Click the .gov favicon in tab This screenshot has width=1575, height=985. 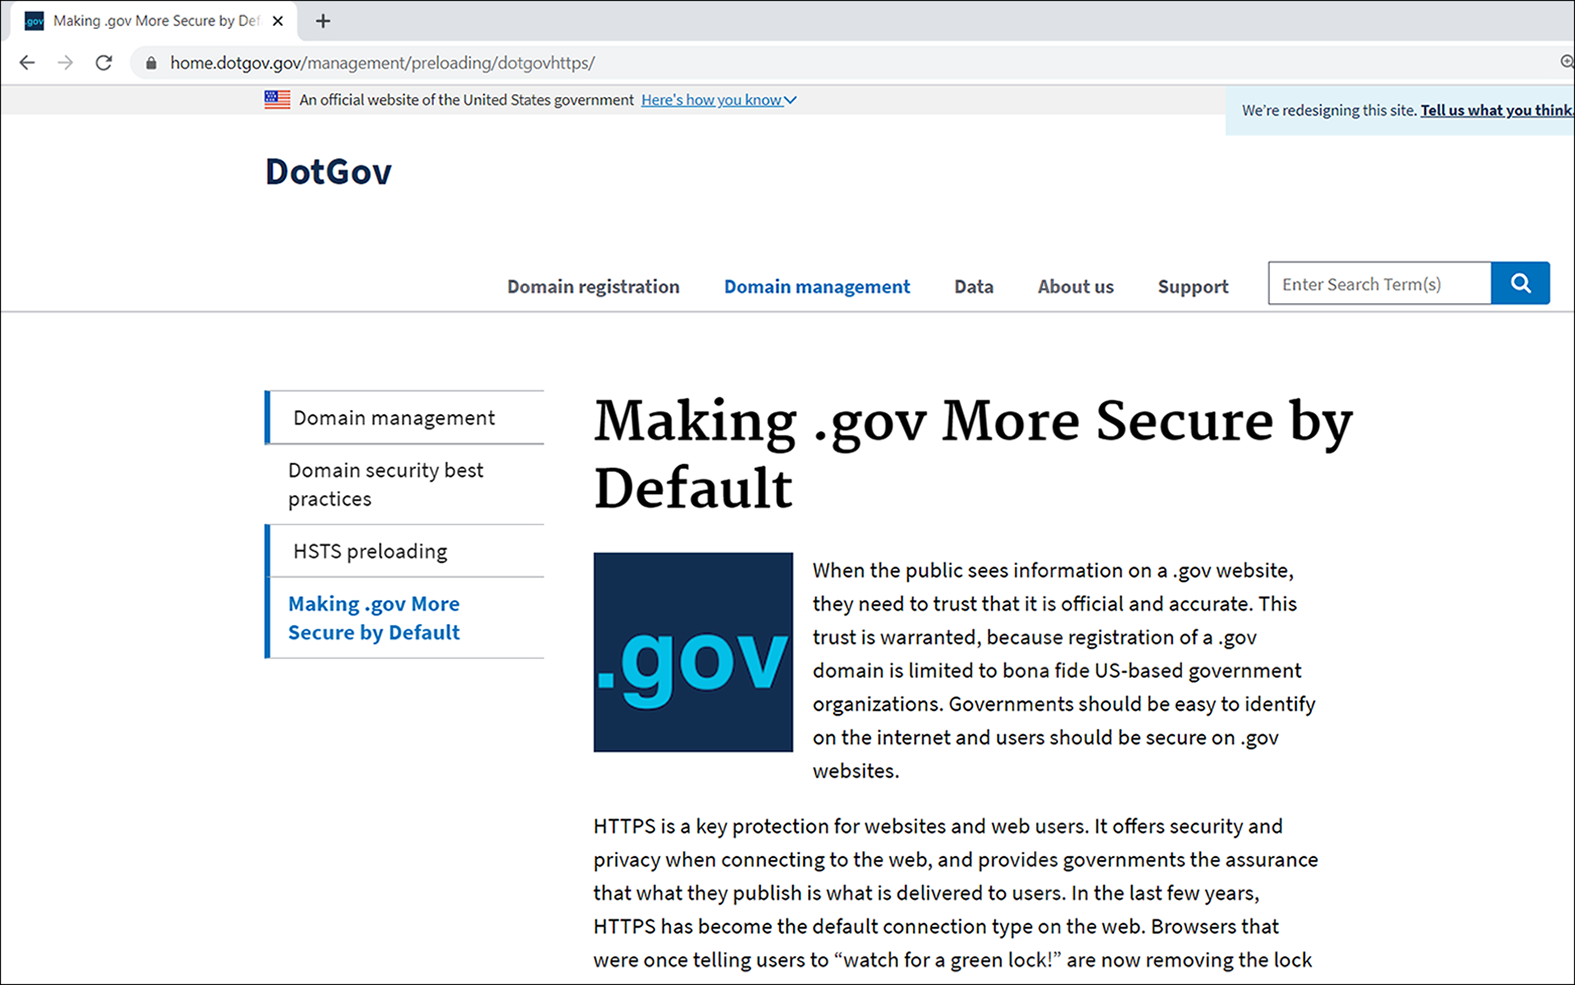click(x=34, y=21)
